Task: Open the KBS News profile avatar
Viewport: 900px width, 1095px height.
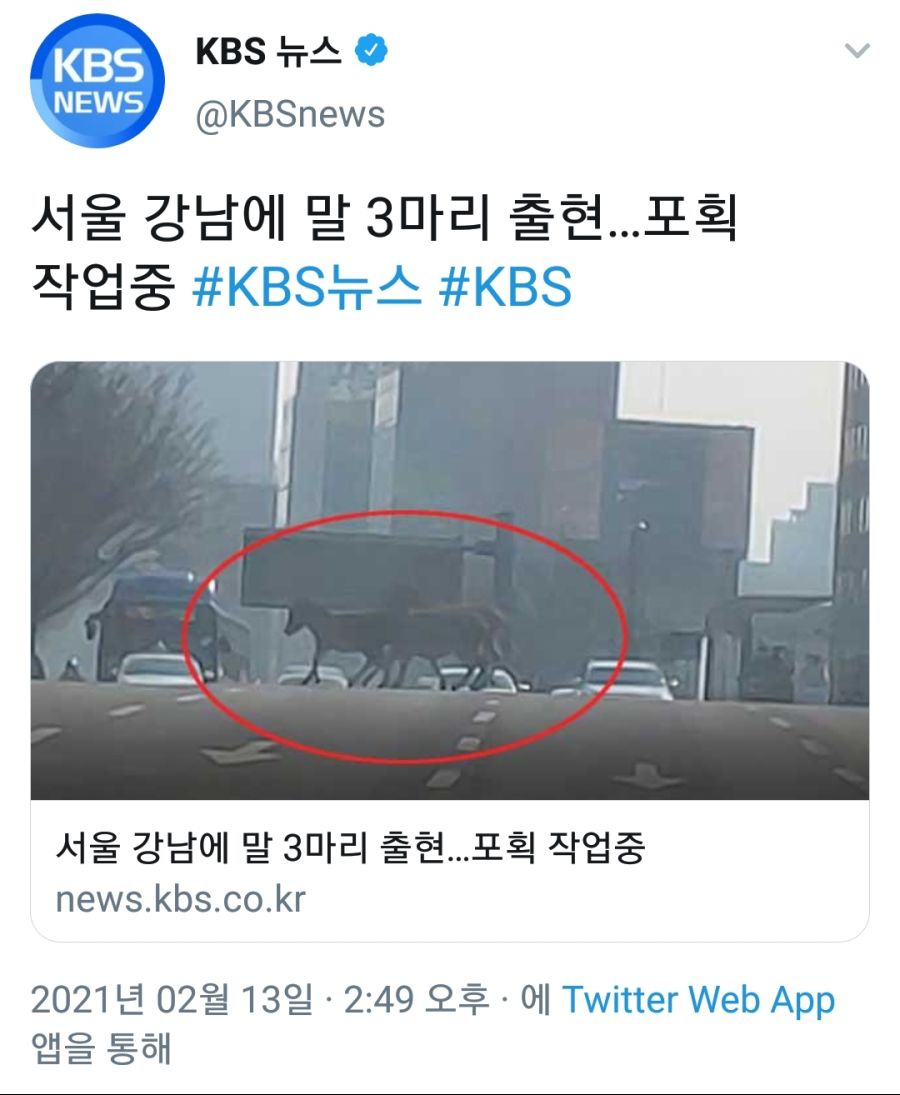Action: tap(97, 81)
